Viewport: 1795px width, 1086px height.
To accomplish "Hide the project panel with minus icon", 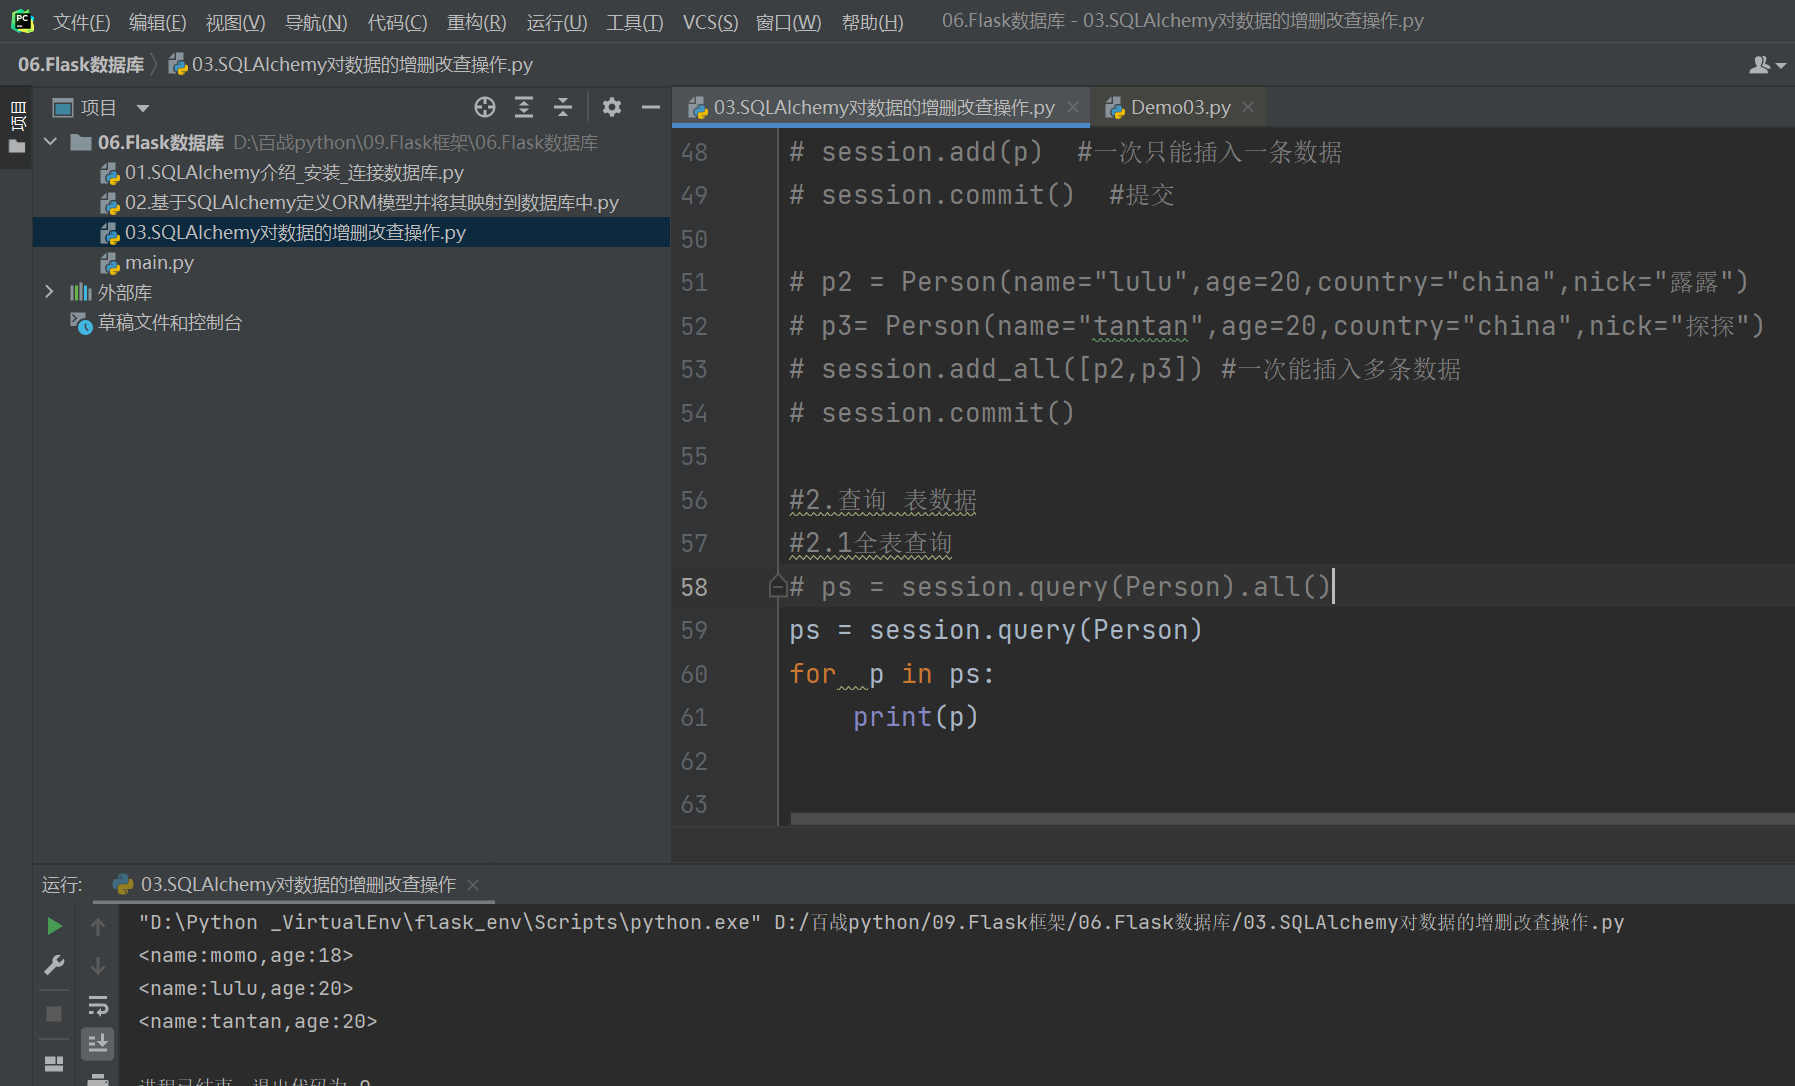I will (x=651, y=107).
